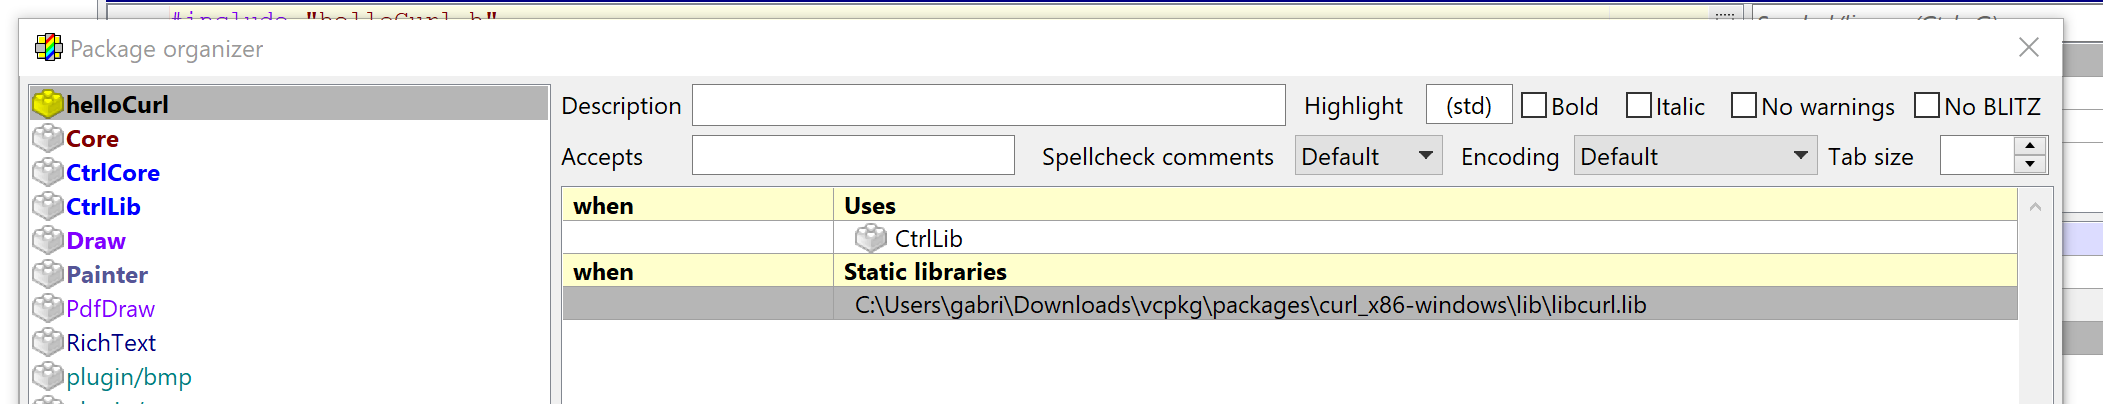
Task: Increase Tab size with up arrow
Action: 2030,146
